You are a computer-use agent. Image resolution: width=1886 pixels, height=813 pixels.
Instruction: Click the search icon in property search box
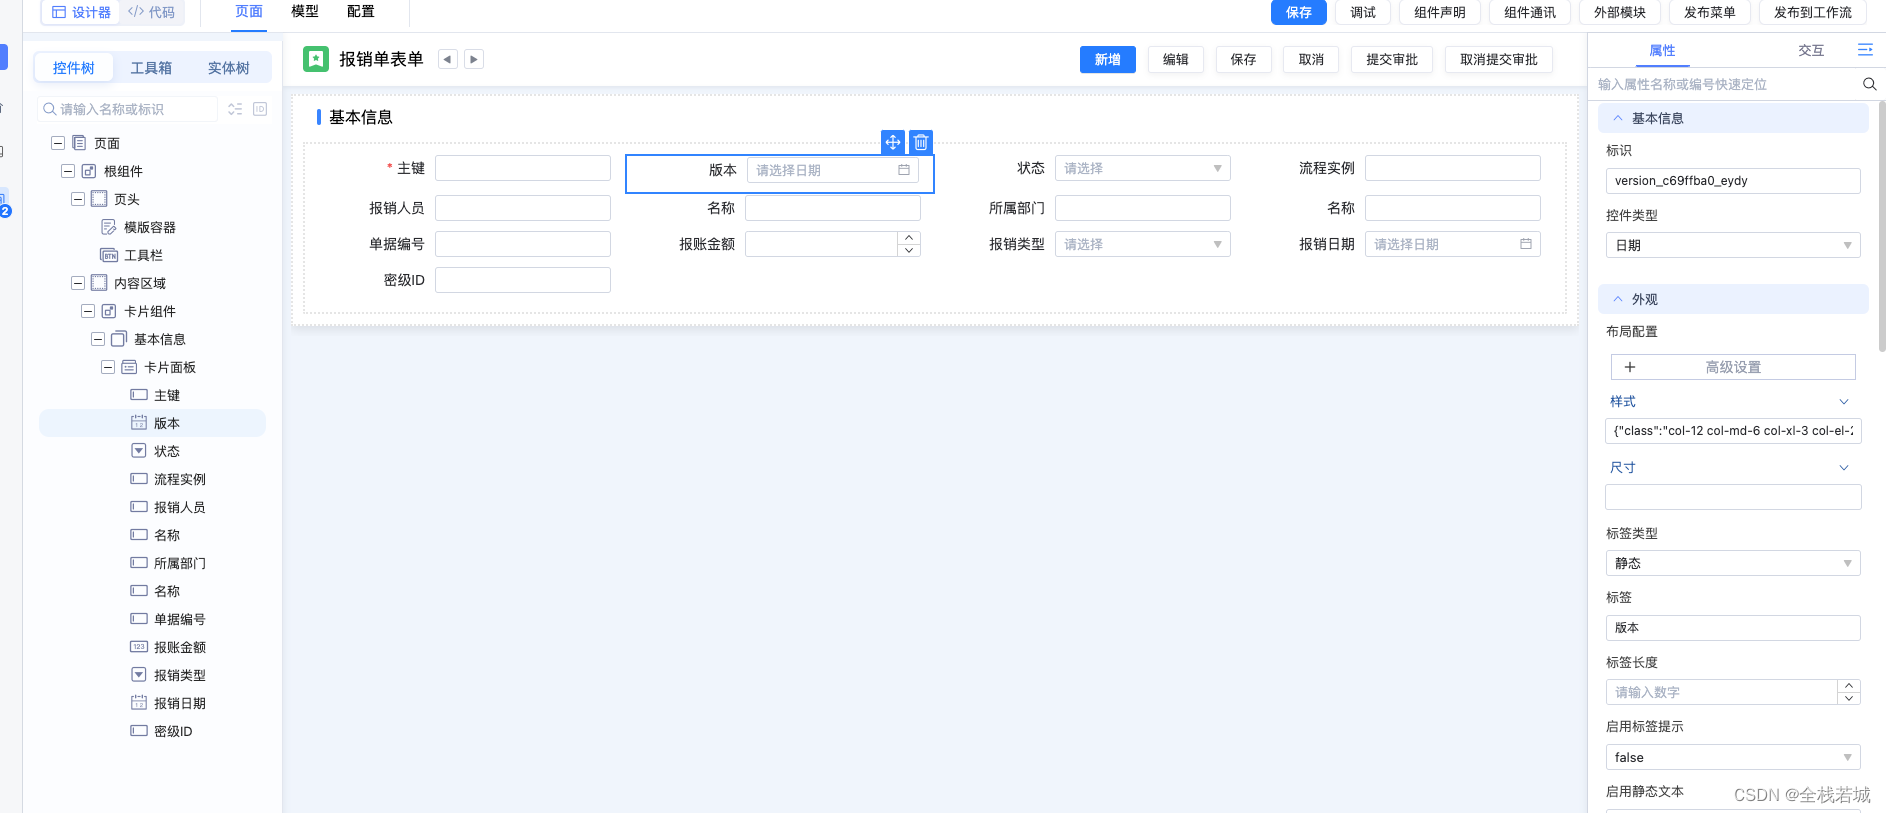[x=1869, y=84]
